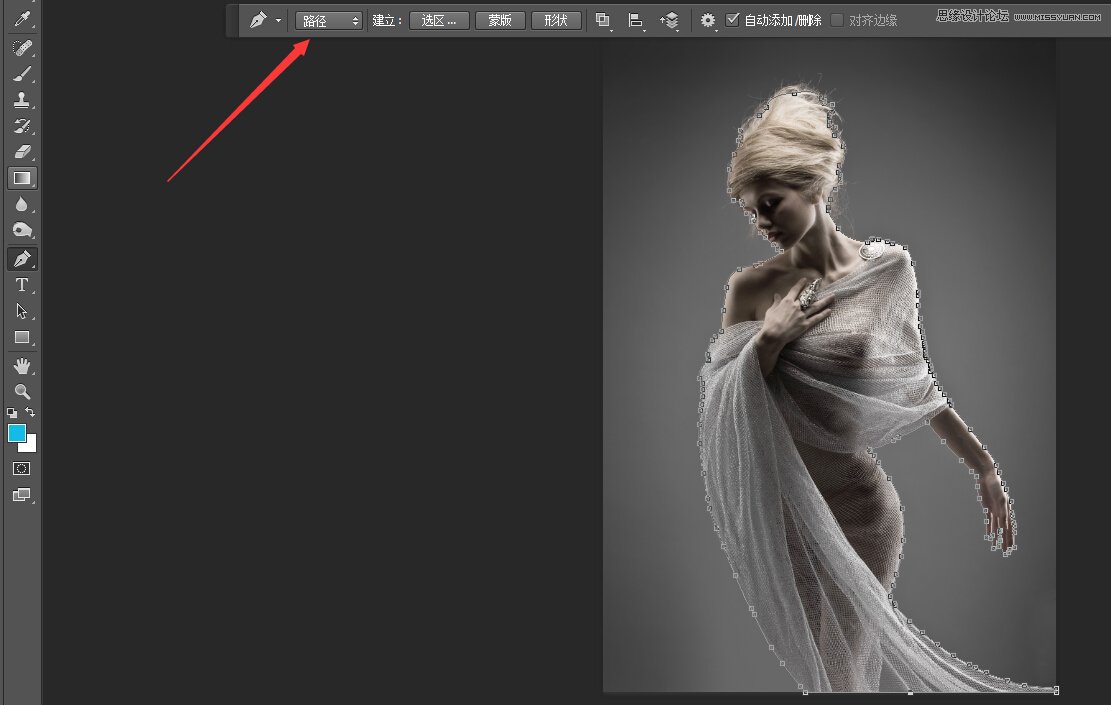Toggle the 对齐边缘 checkbox
This screenshot has height=705, width=1111.
(x=837, y=20)
